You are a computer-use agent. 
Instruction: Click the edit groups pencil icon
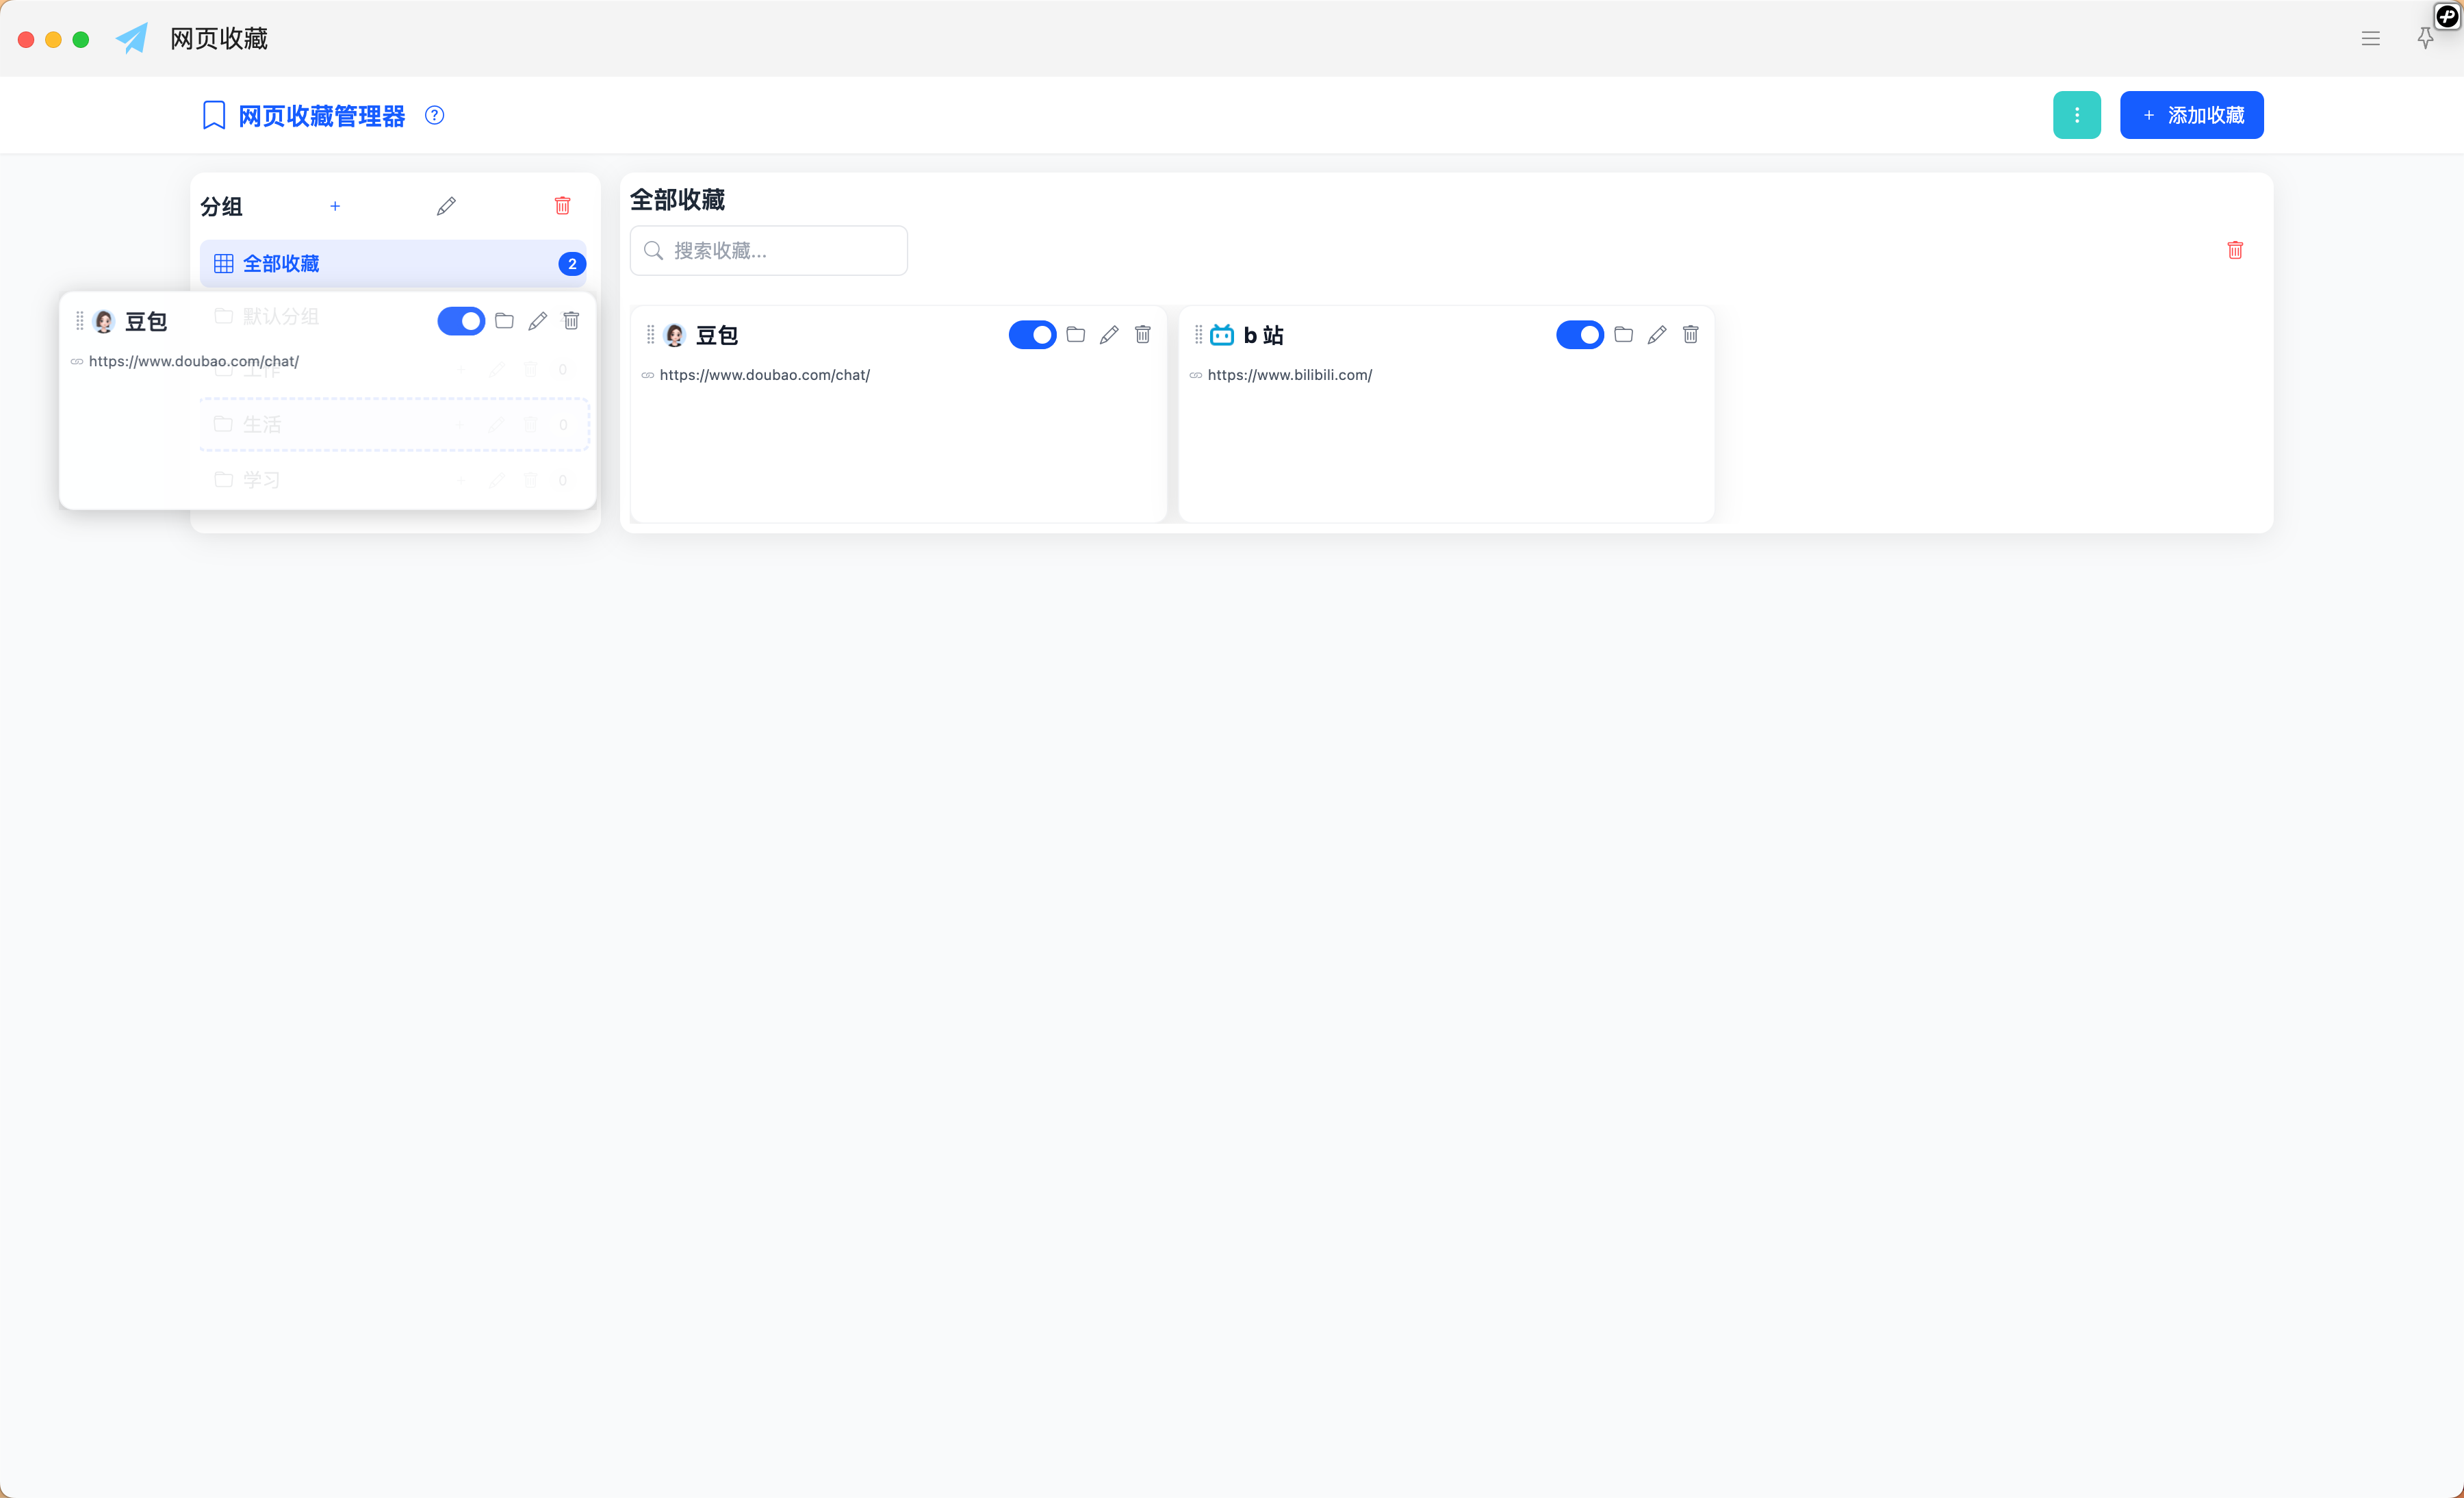click(x=446, y=206)
